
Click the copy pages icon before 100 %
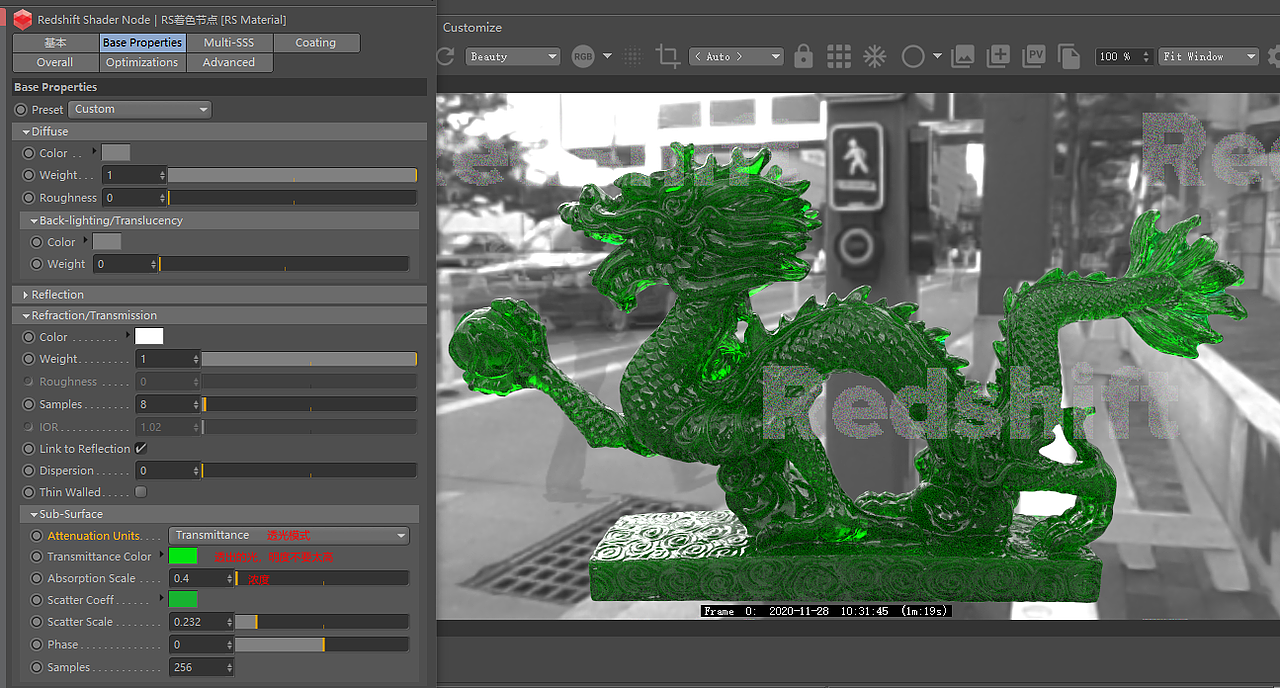pos(1069,57)
